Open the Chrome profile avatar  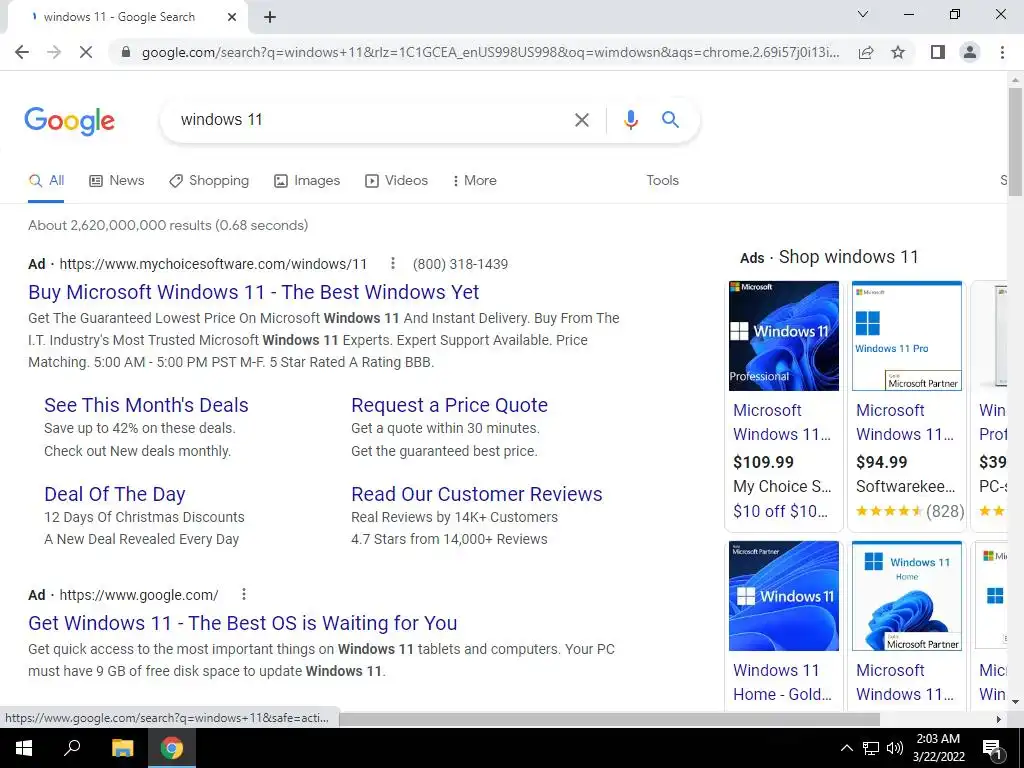(x=970, y=52)
